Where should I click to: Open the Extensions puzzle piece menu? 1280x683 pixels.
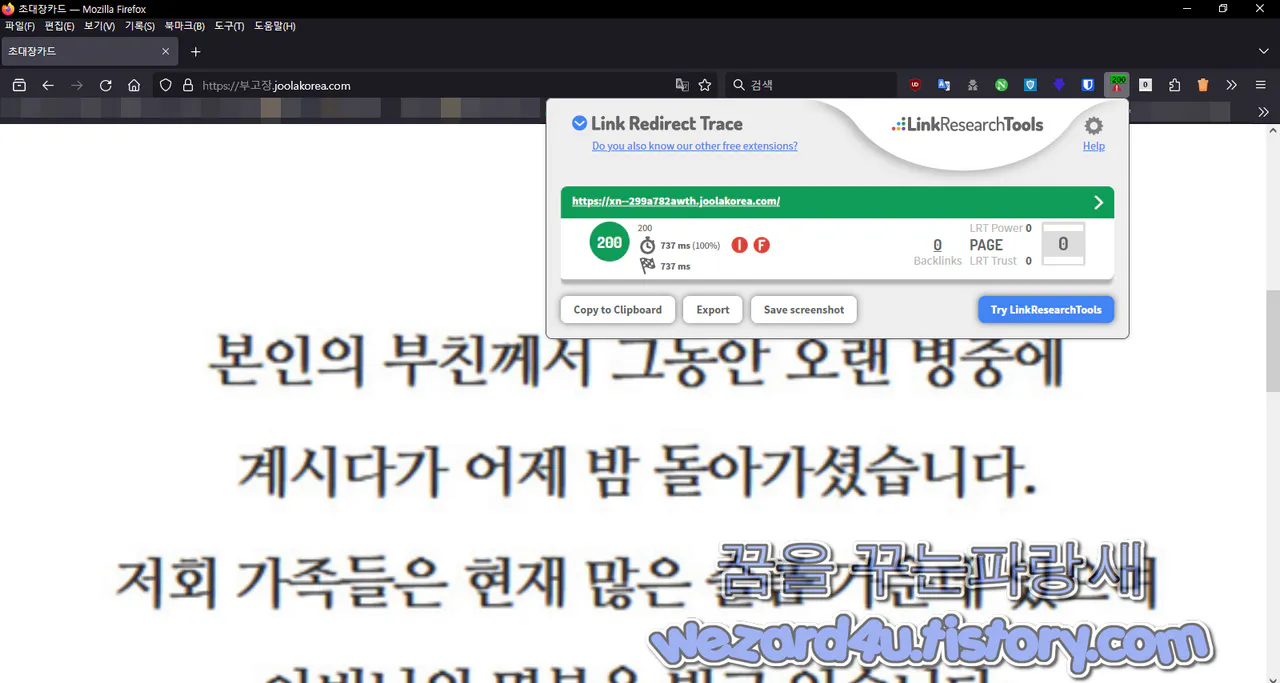1175,85
